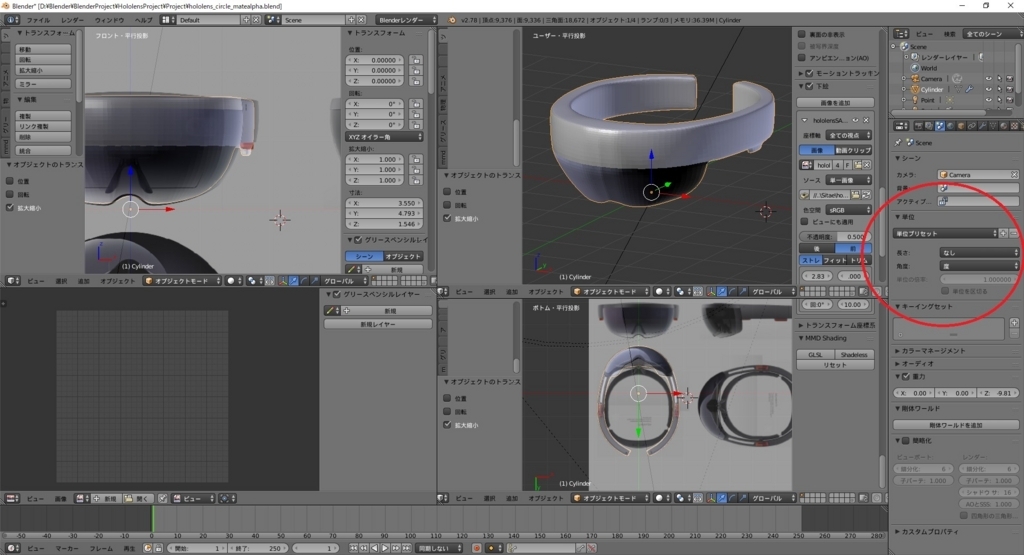Open the XYZ オイラー角 rotation mode dropdown
The image size is (1024, 555).
(x=384, y=136)
